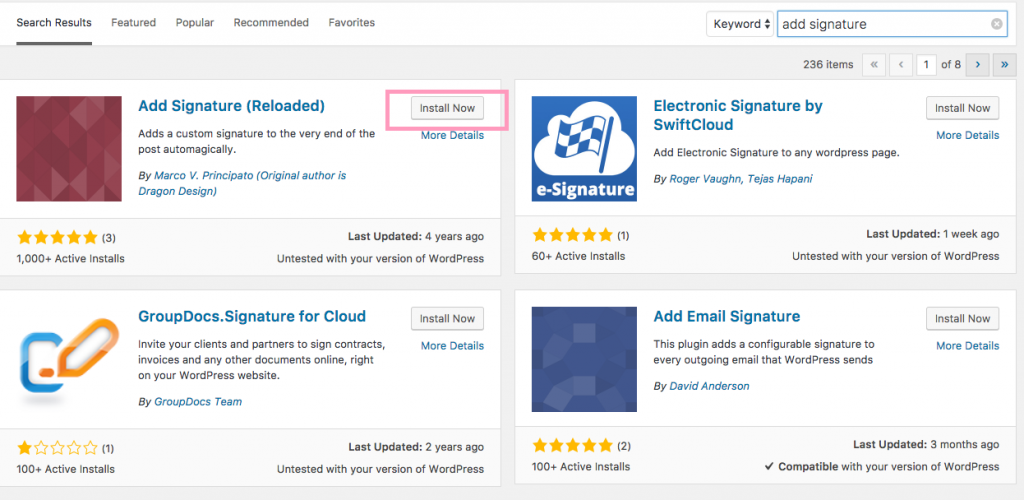Open the Add Signature (Reloaded) title link

231,106
